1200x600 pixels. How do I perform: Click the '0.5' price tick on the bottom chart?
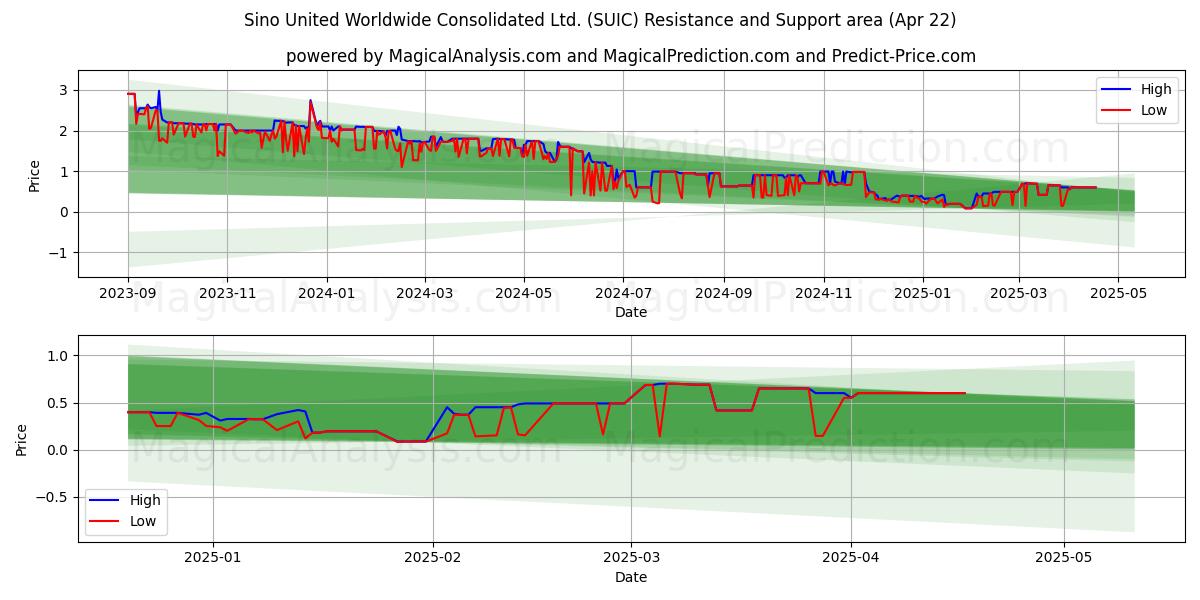coord(58,403)
